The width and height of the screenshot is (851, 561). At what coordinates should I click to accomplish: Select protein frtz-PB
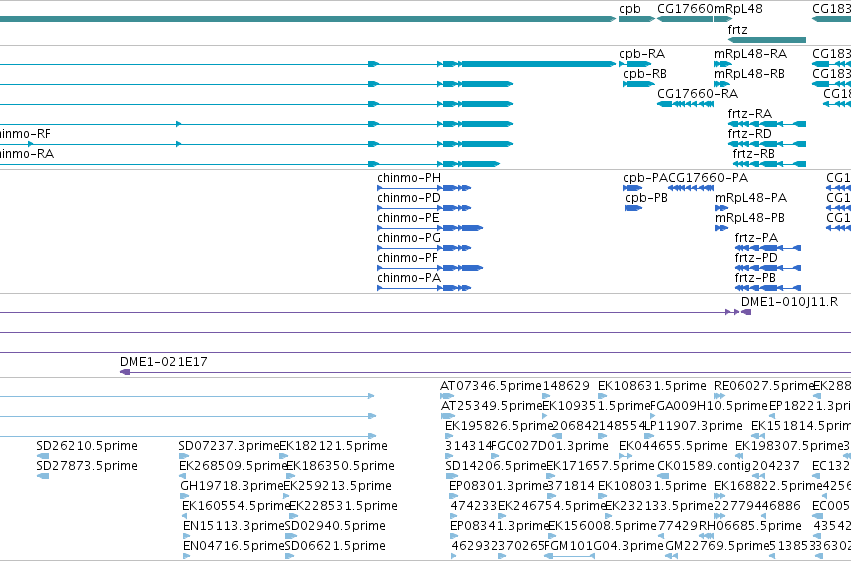coord(768,288)
